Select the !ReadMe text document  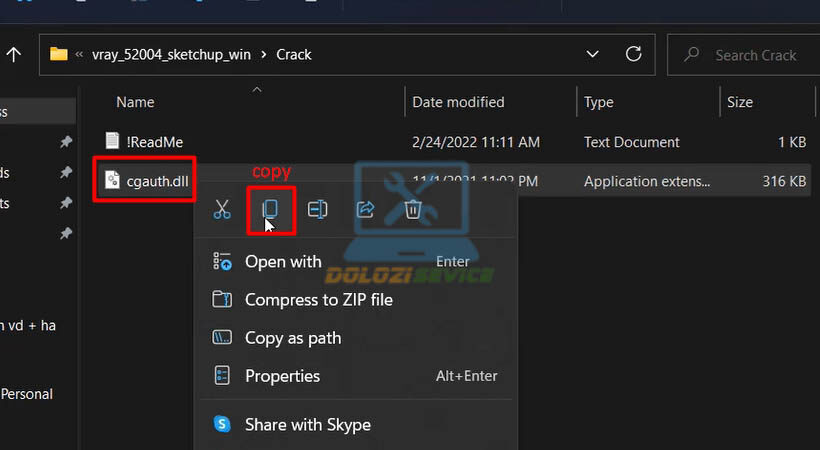[x=154, y=142]
